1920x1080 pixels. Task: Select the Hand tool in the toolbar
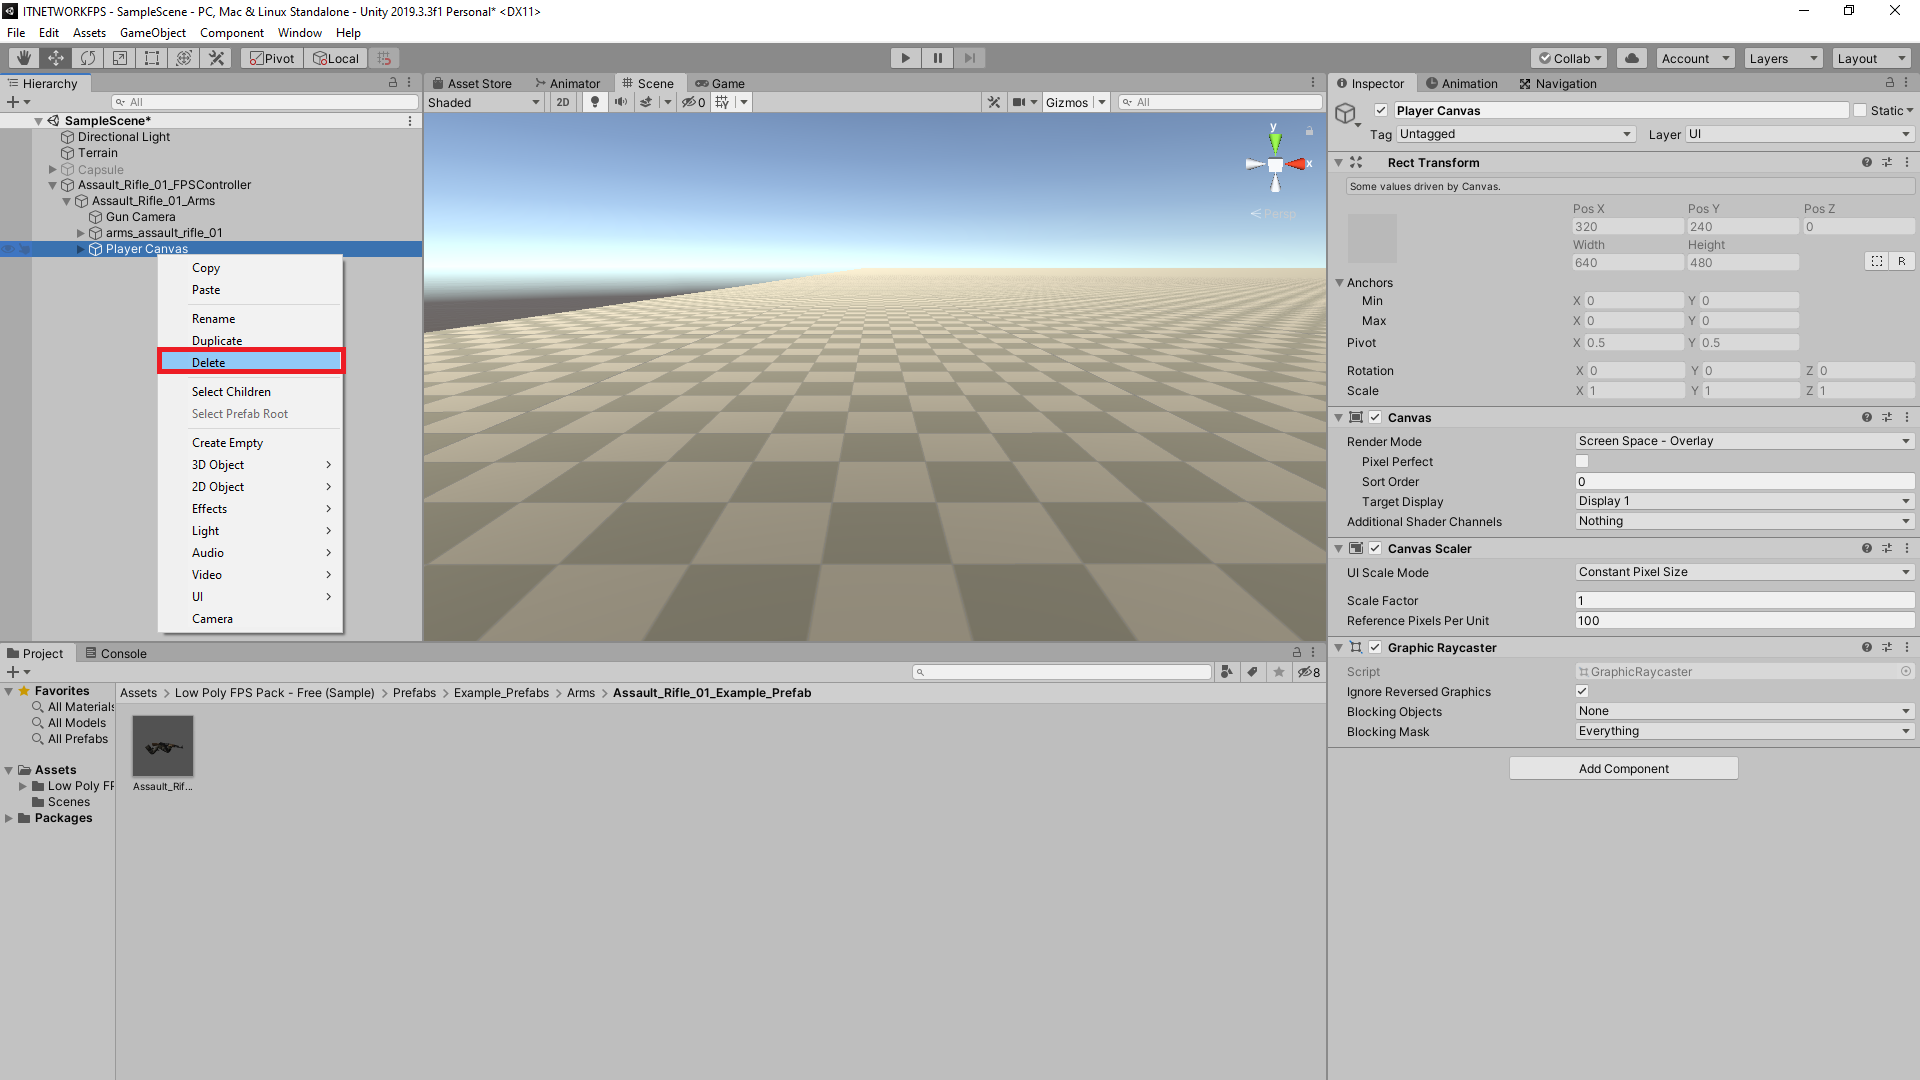click(x=22, y=57)
